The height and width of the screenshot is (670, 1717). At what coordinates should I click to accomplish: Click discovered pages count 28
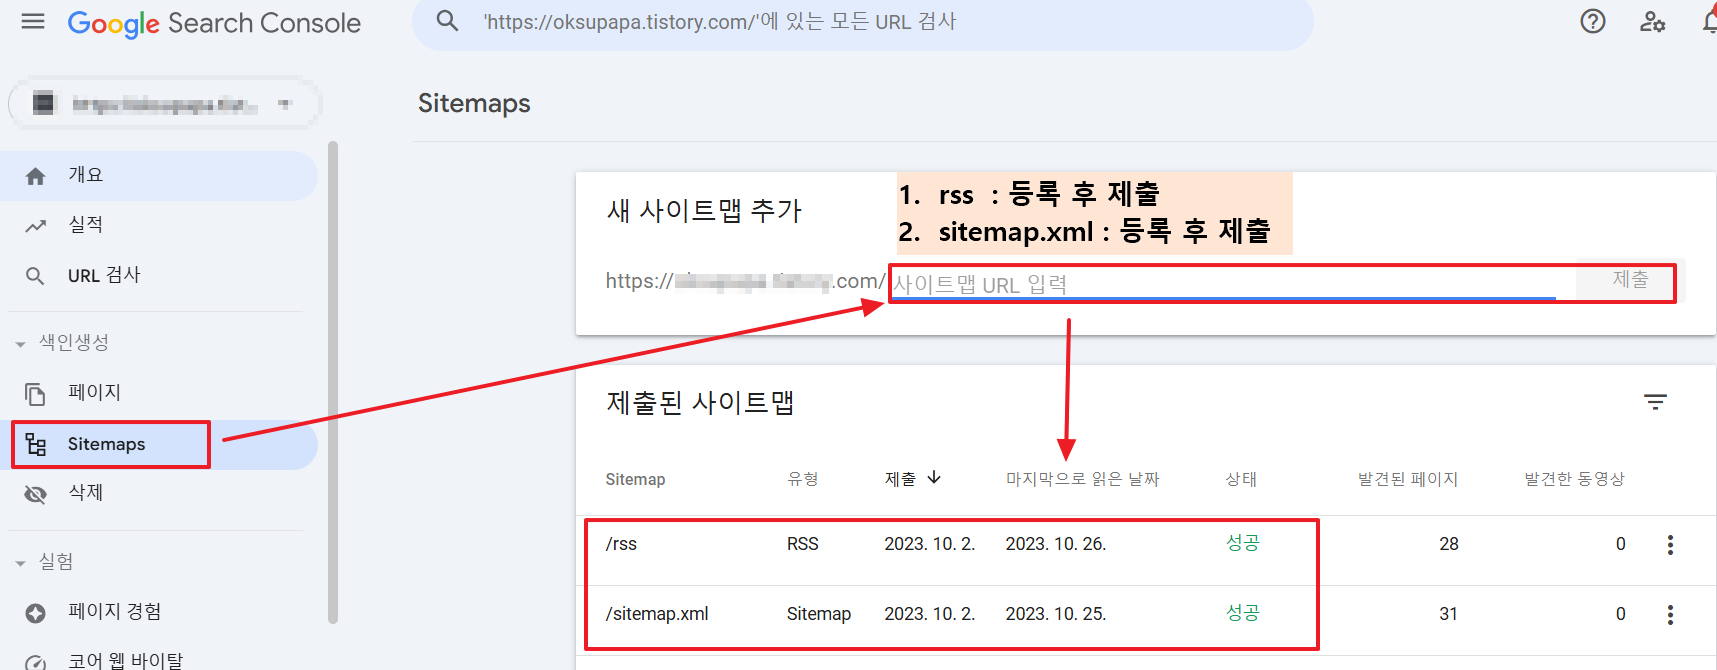[1448, 544]
